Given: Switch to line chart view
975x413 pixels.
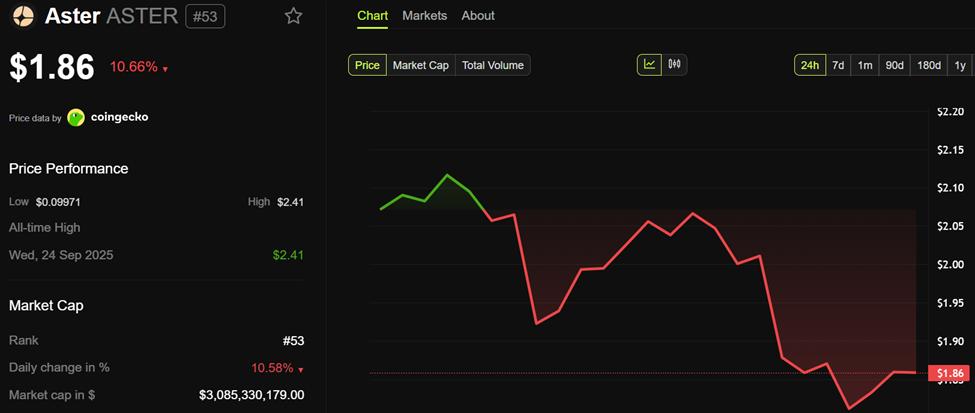Looking at the screenshot, I should pyautogui.click(x=650, y=65).
